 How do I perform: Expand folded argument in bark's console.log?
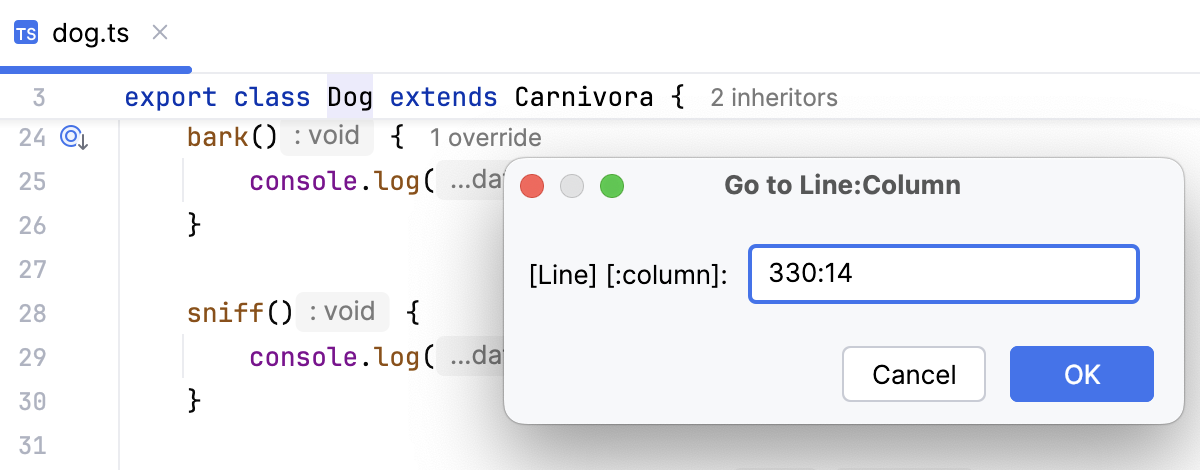click(468, 182)
